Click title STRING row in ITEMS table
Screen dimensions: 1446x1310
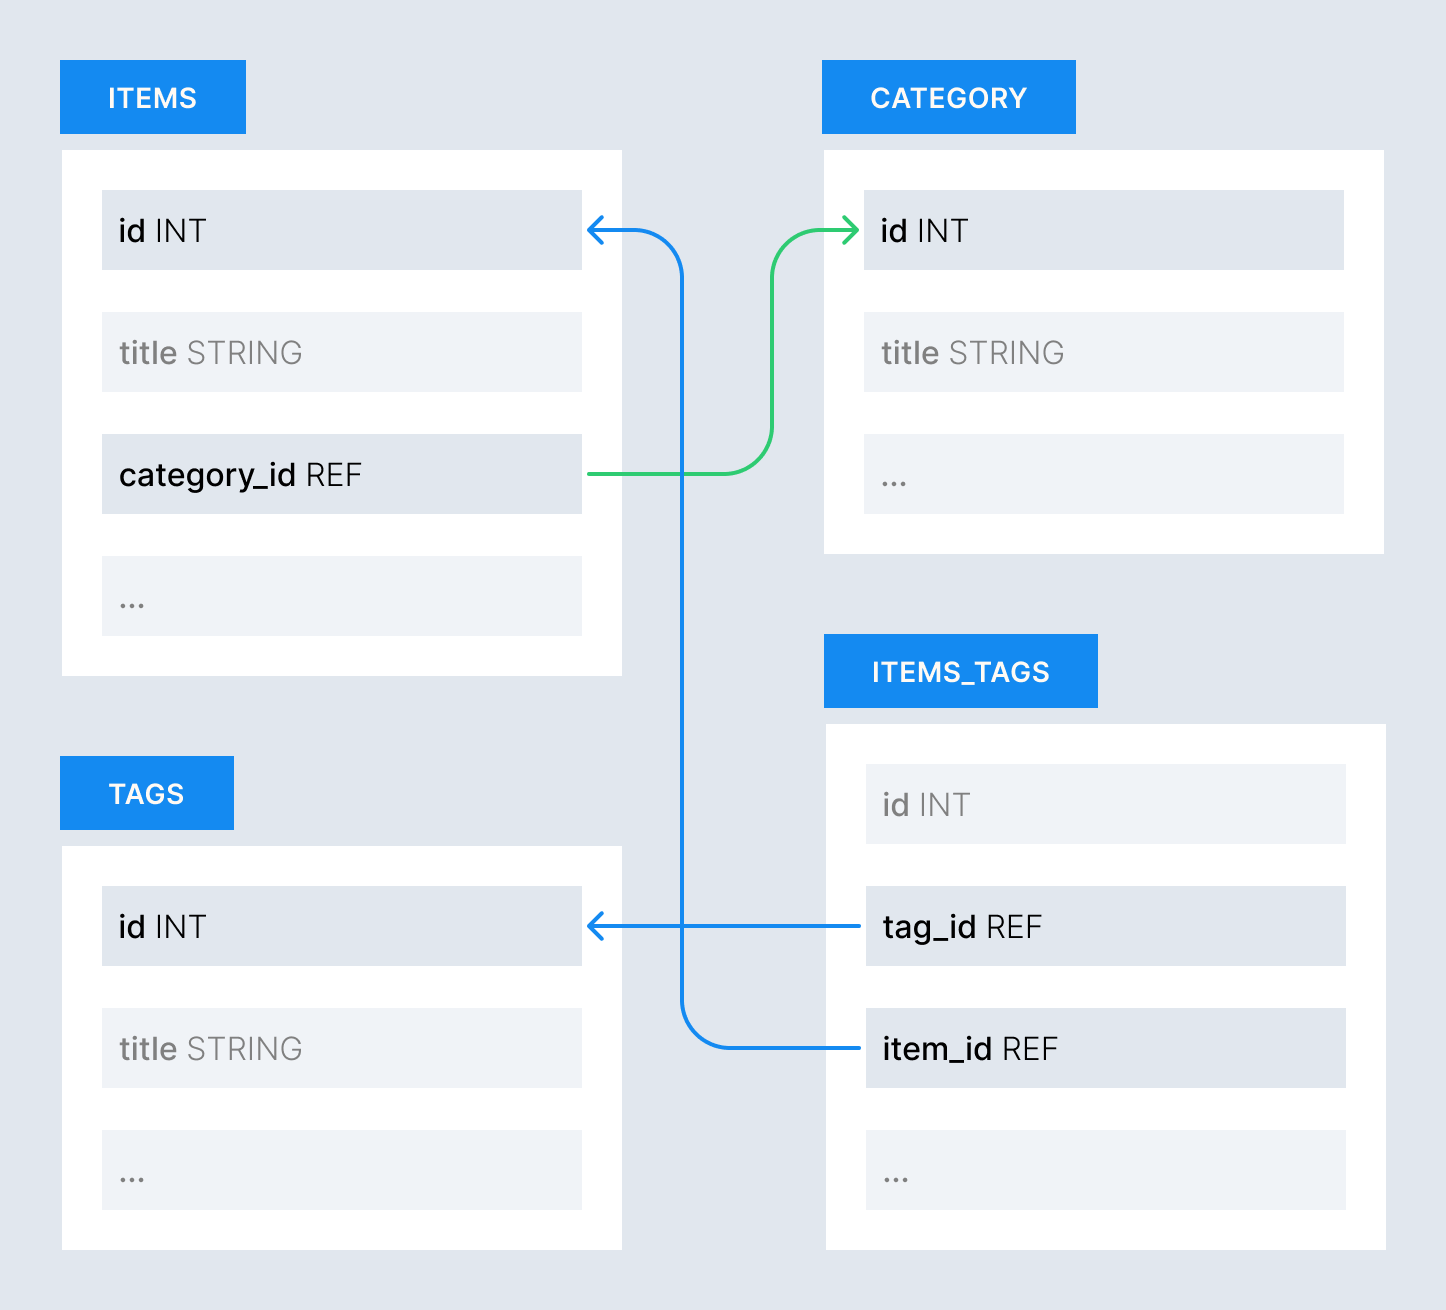tap(341, 352)
